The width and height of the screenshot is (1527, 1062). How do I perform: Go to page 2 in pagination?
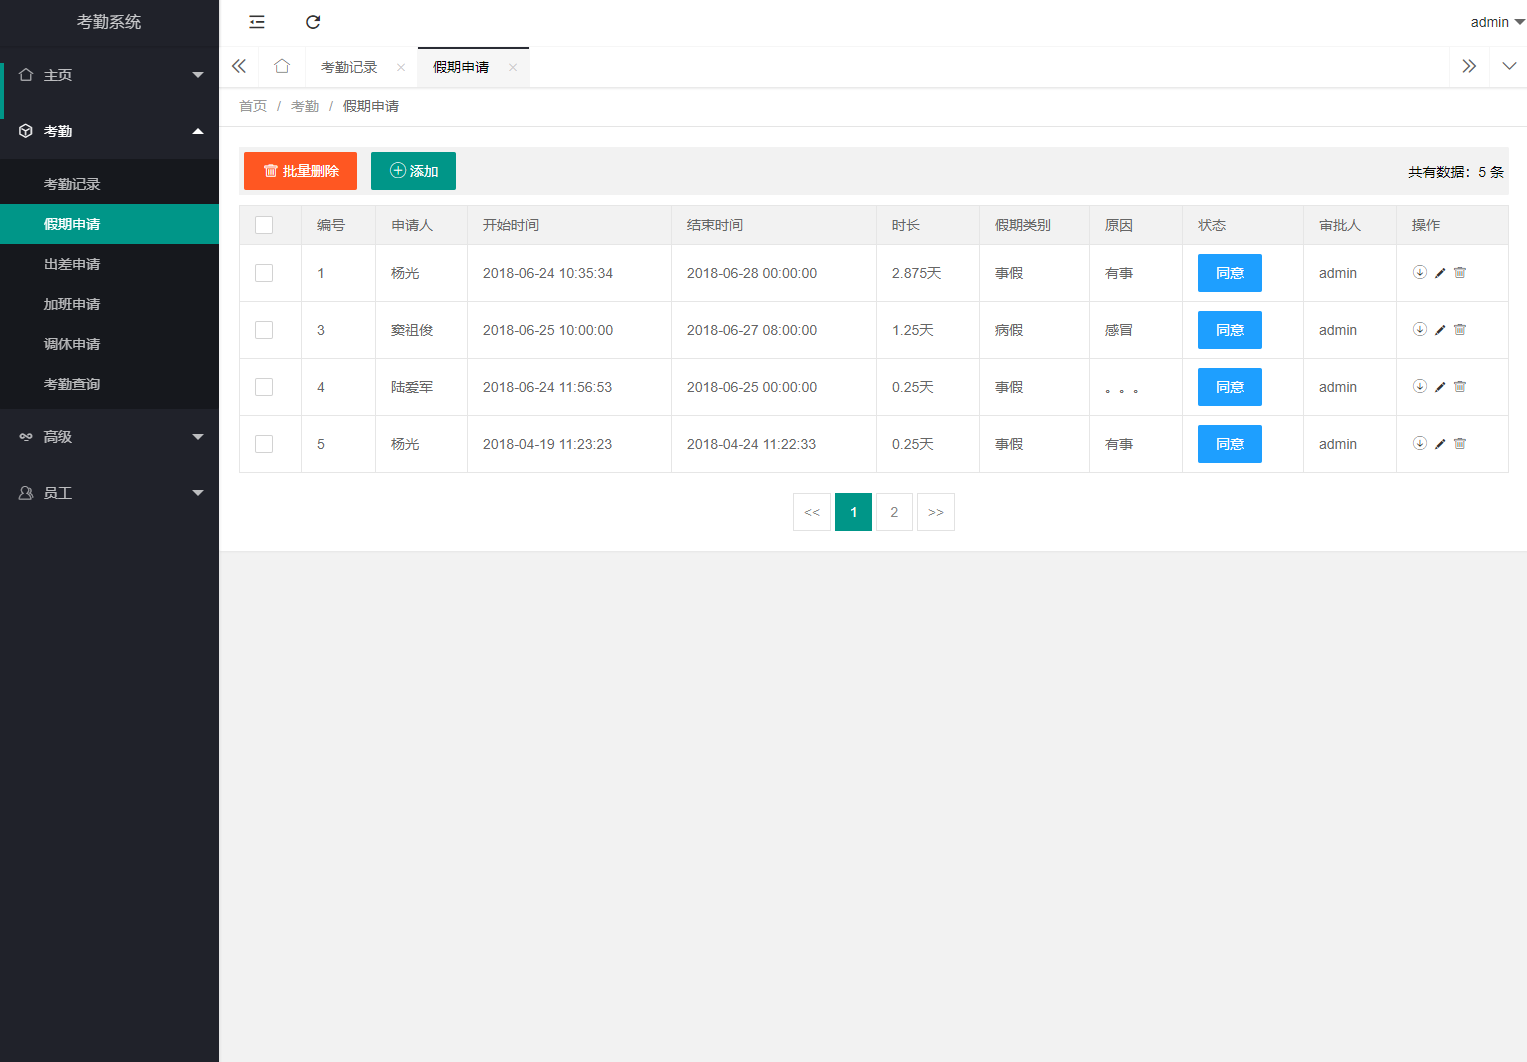pyautogui.click(x=894, y=512)
